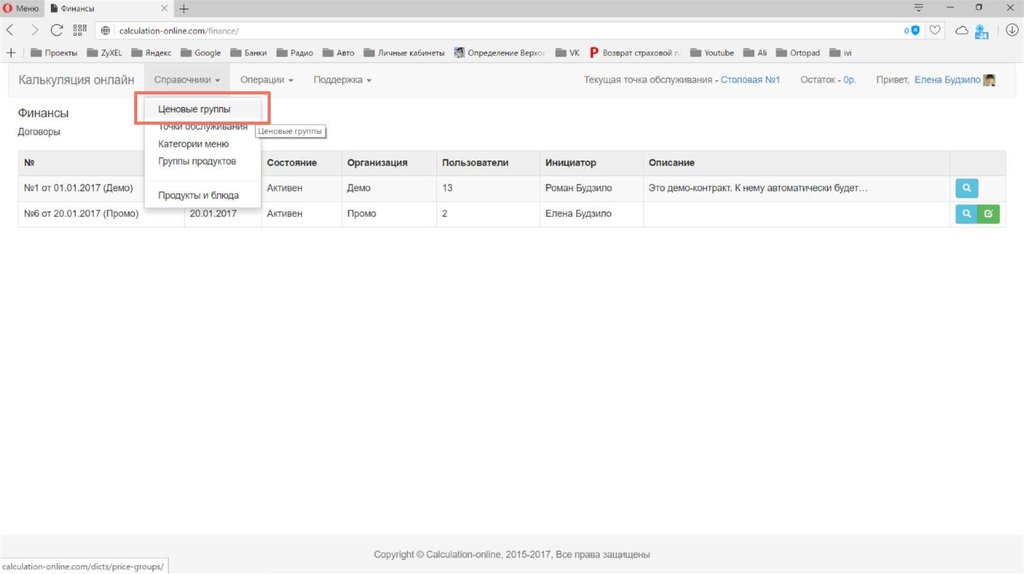Click the green edit button for Promo contract
This screenshot has height=574, width=1024.
tap(988, 214)
